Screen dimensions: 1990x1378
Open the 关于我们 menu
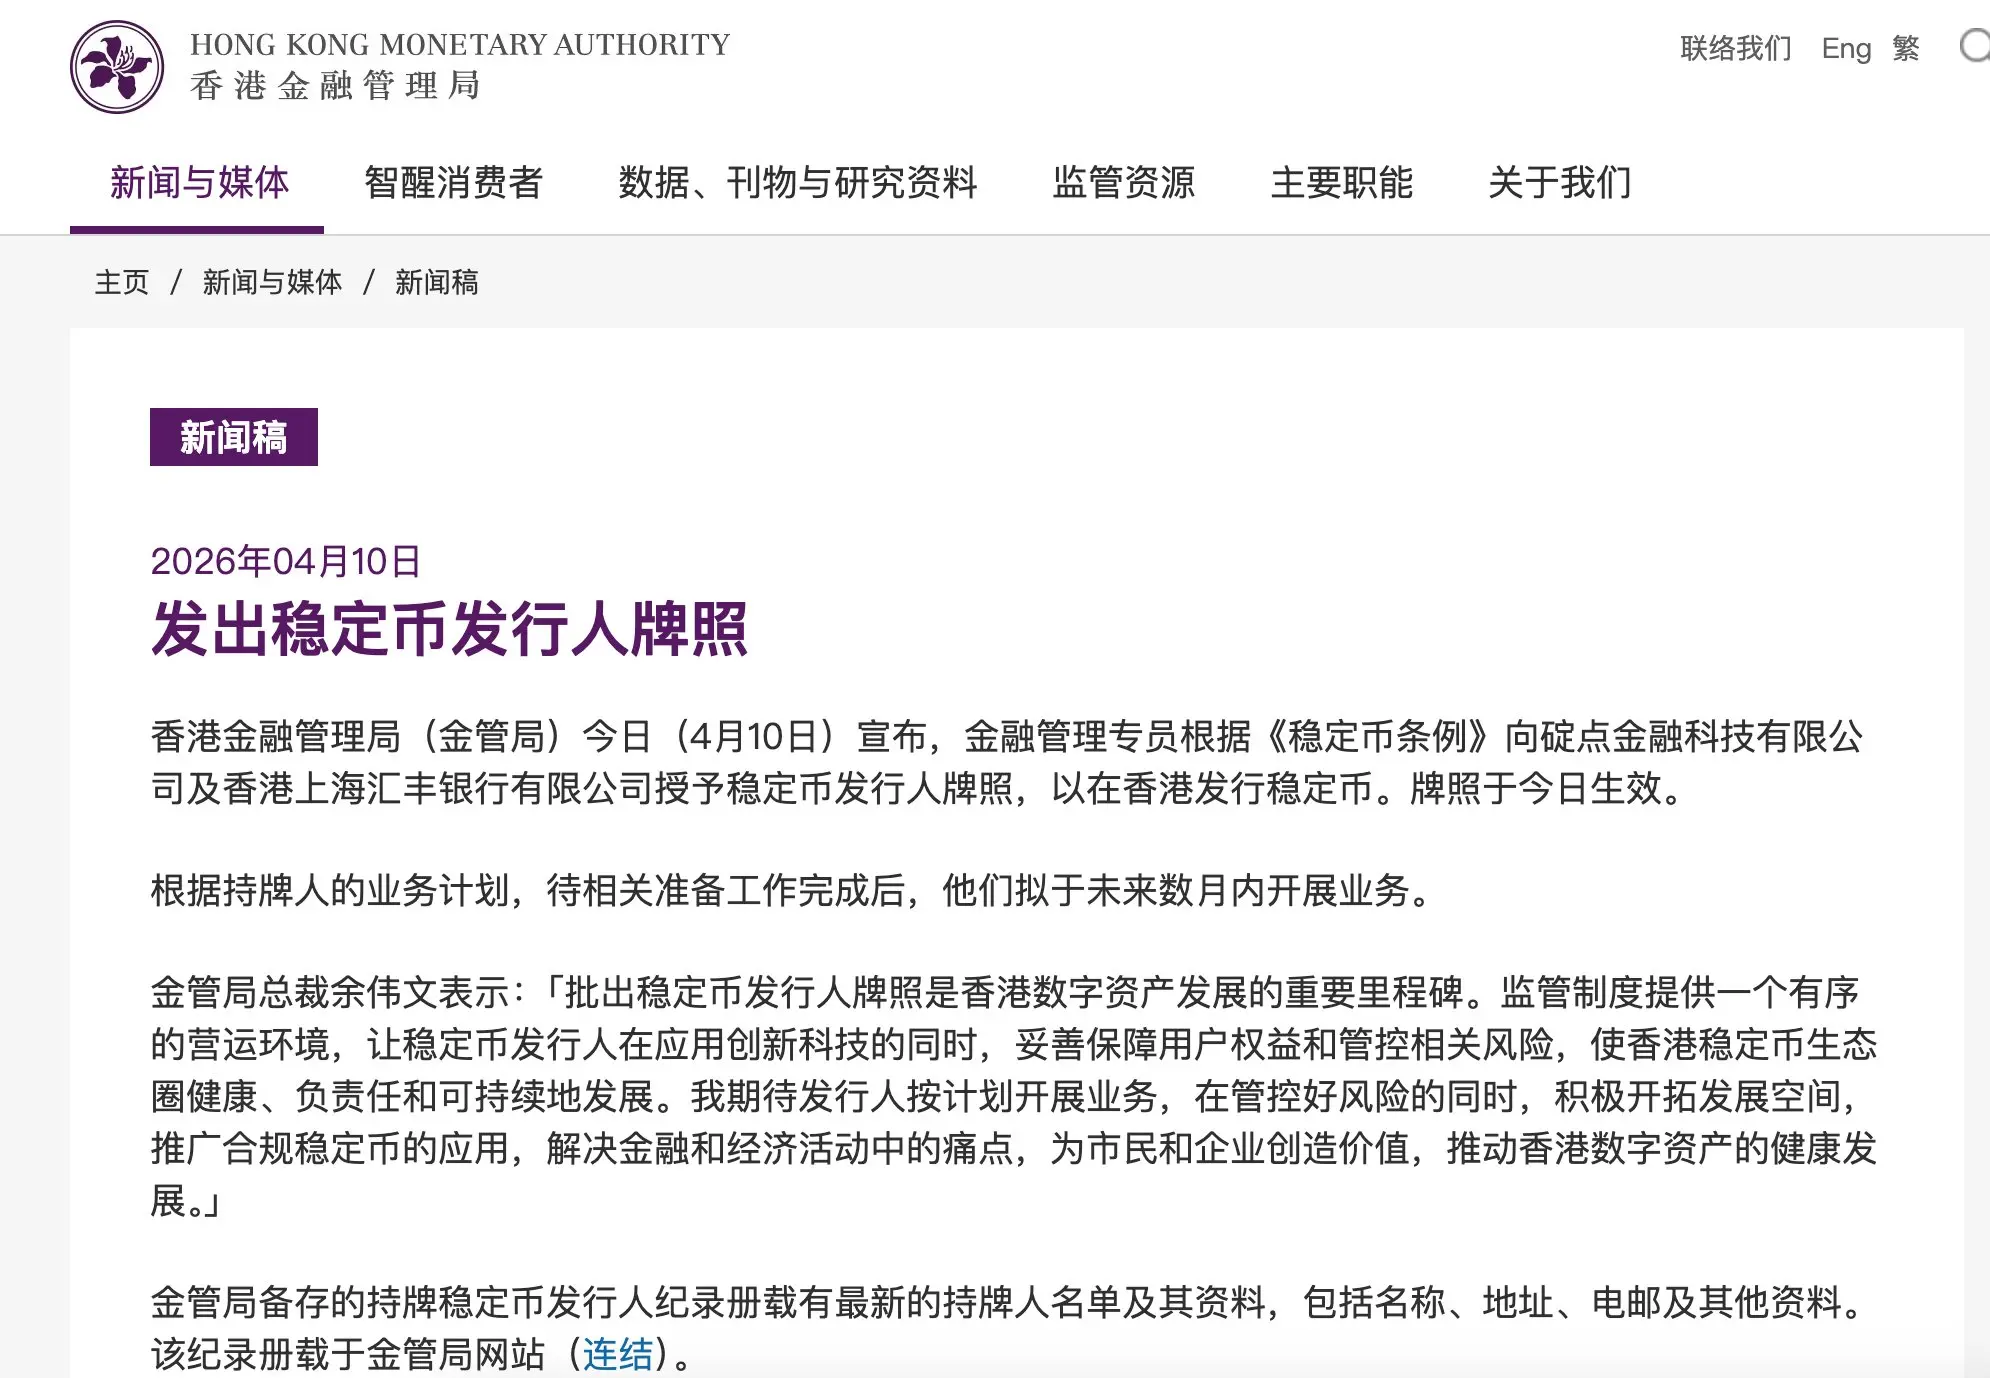click(1560, 183)
